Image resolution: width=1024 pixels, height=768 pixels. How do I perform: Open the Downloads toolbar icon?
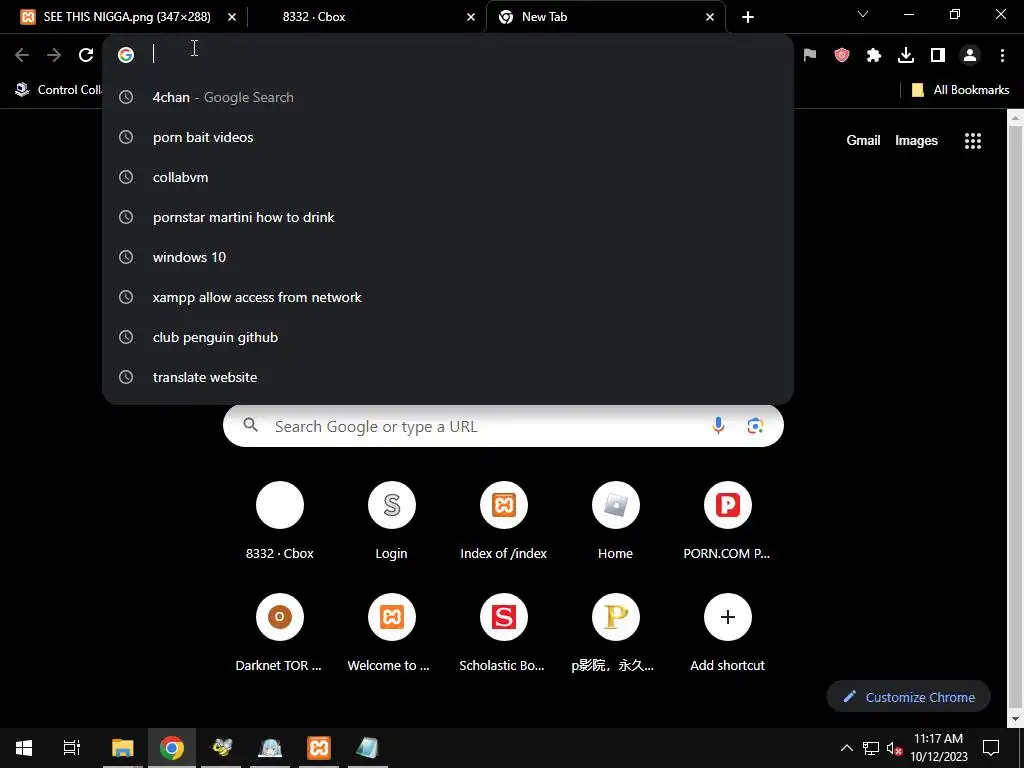point(906,55)
